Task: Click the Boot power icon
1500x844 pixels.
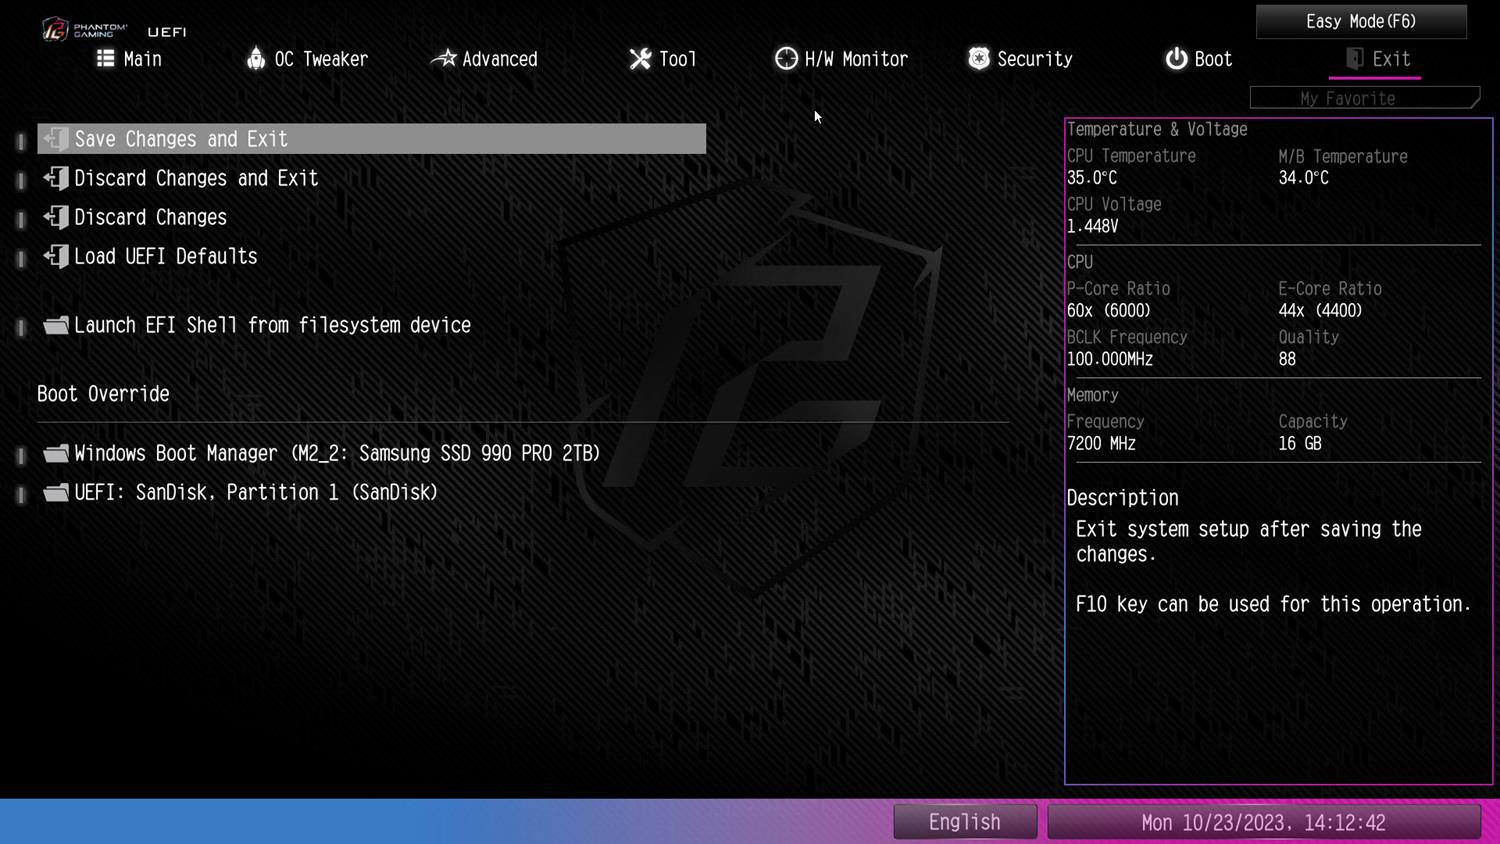Action: [x=1176, y=58]
